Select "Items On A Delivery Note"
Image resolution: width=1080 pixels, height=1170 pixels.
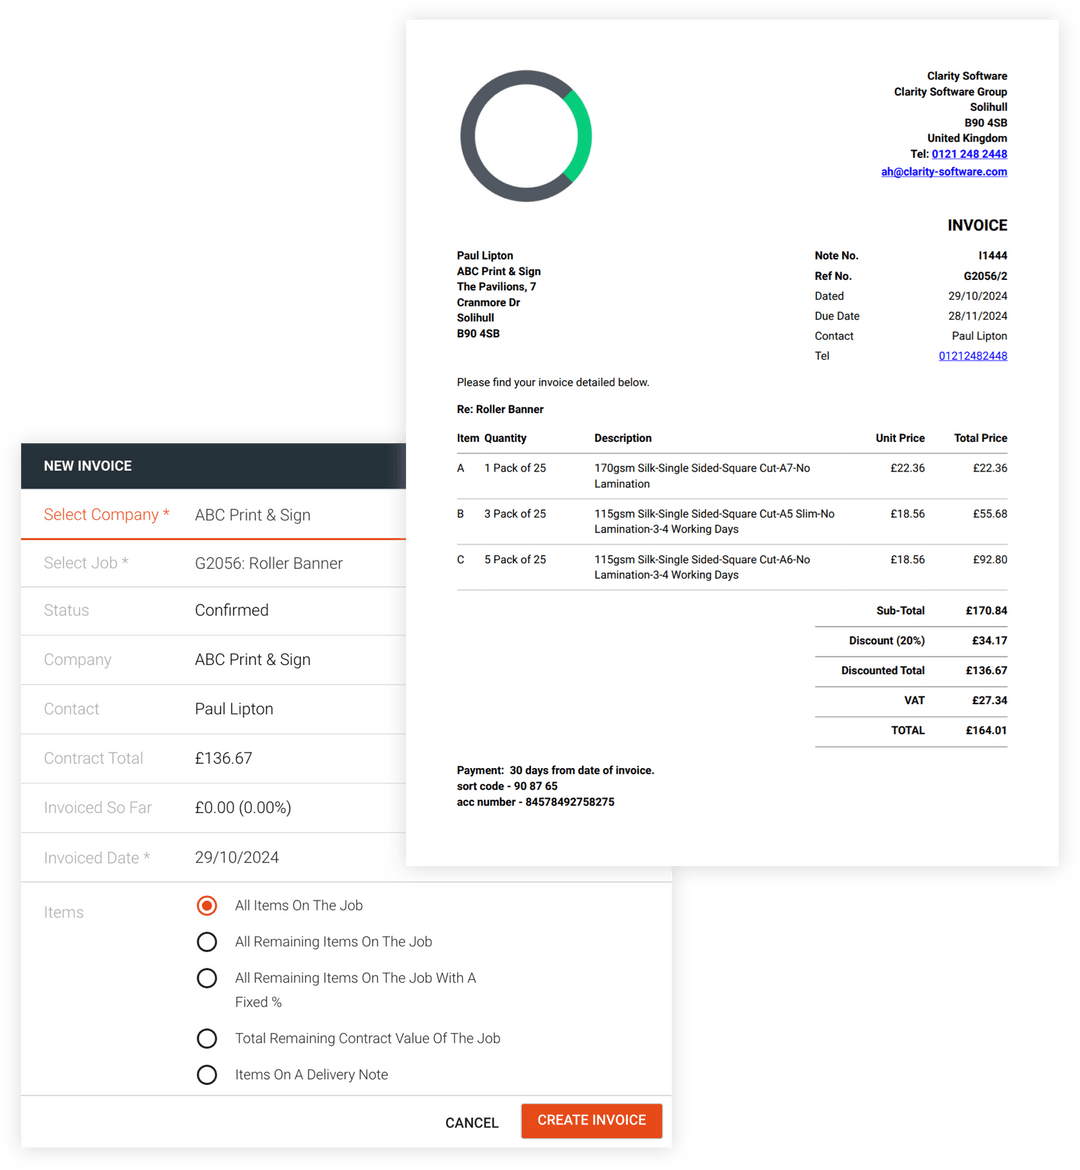click(207, 1074)
